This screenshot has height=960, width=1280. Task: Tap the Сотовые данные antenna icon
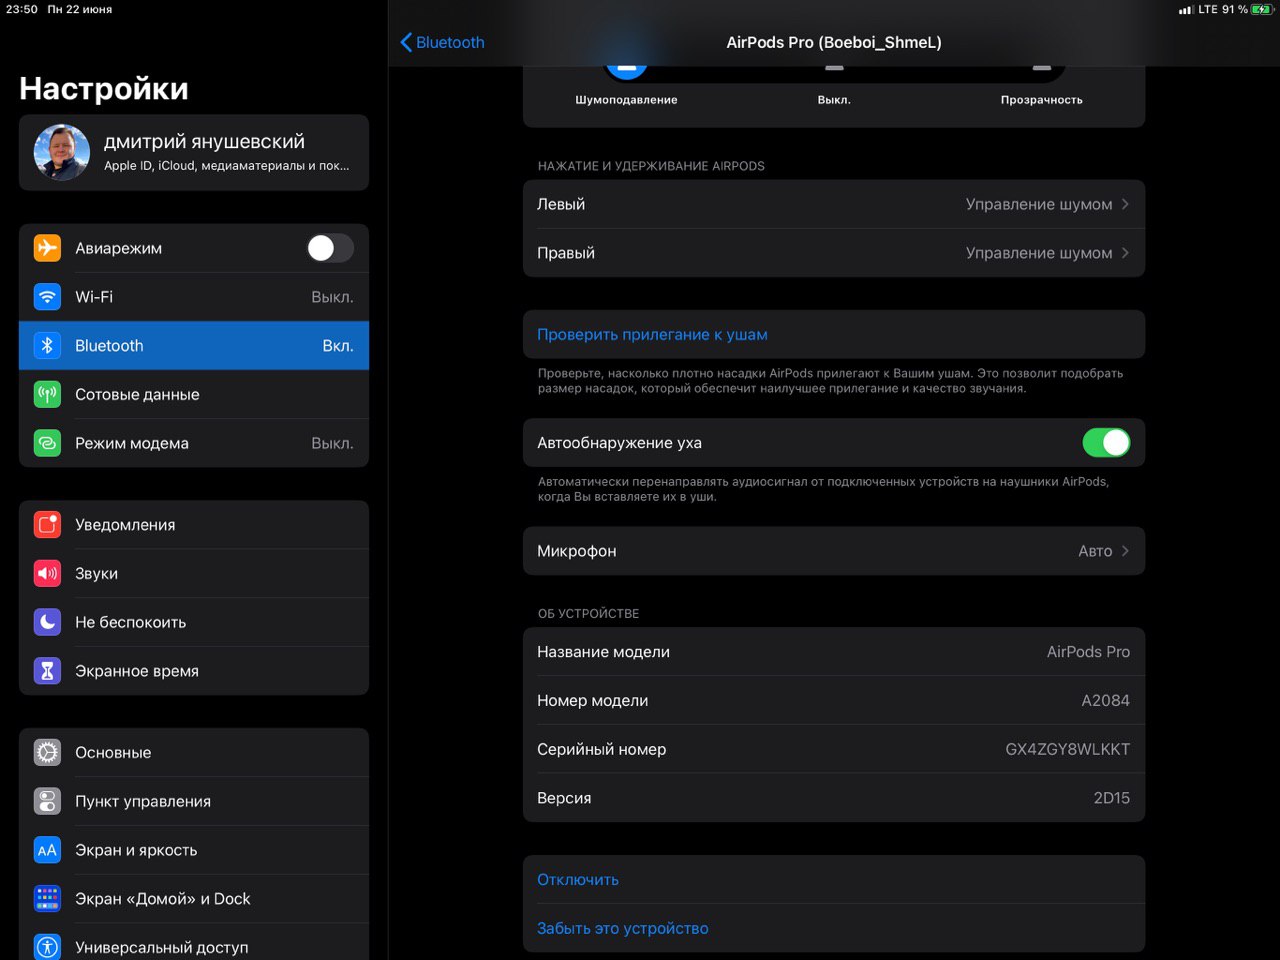pos(47,394)
